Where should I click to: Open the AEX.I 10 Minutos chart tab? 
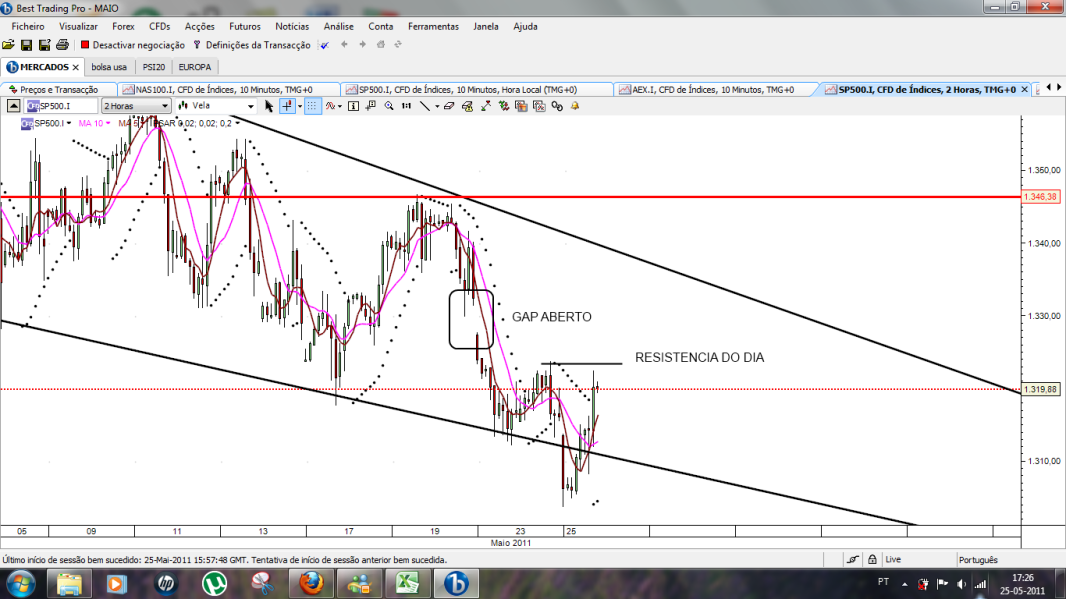[x=714, y=90]
